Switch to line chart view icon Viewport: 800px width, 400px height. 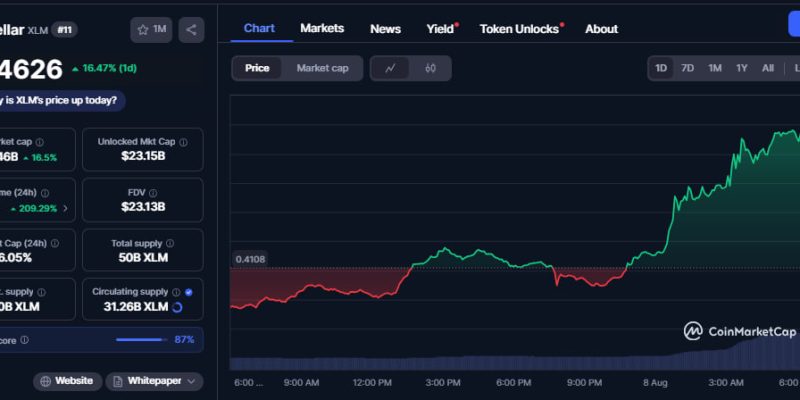[x=390, y=68]
